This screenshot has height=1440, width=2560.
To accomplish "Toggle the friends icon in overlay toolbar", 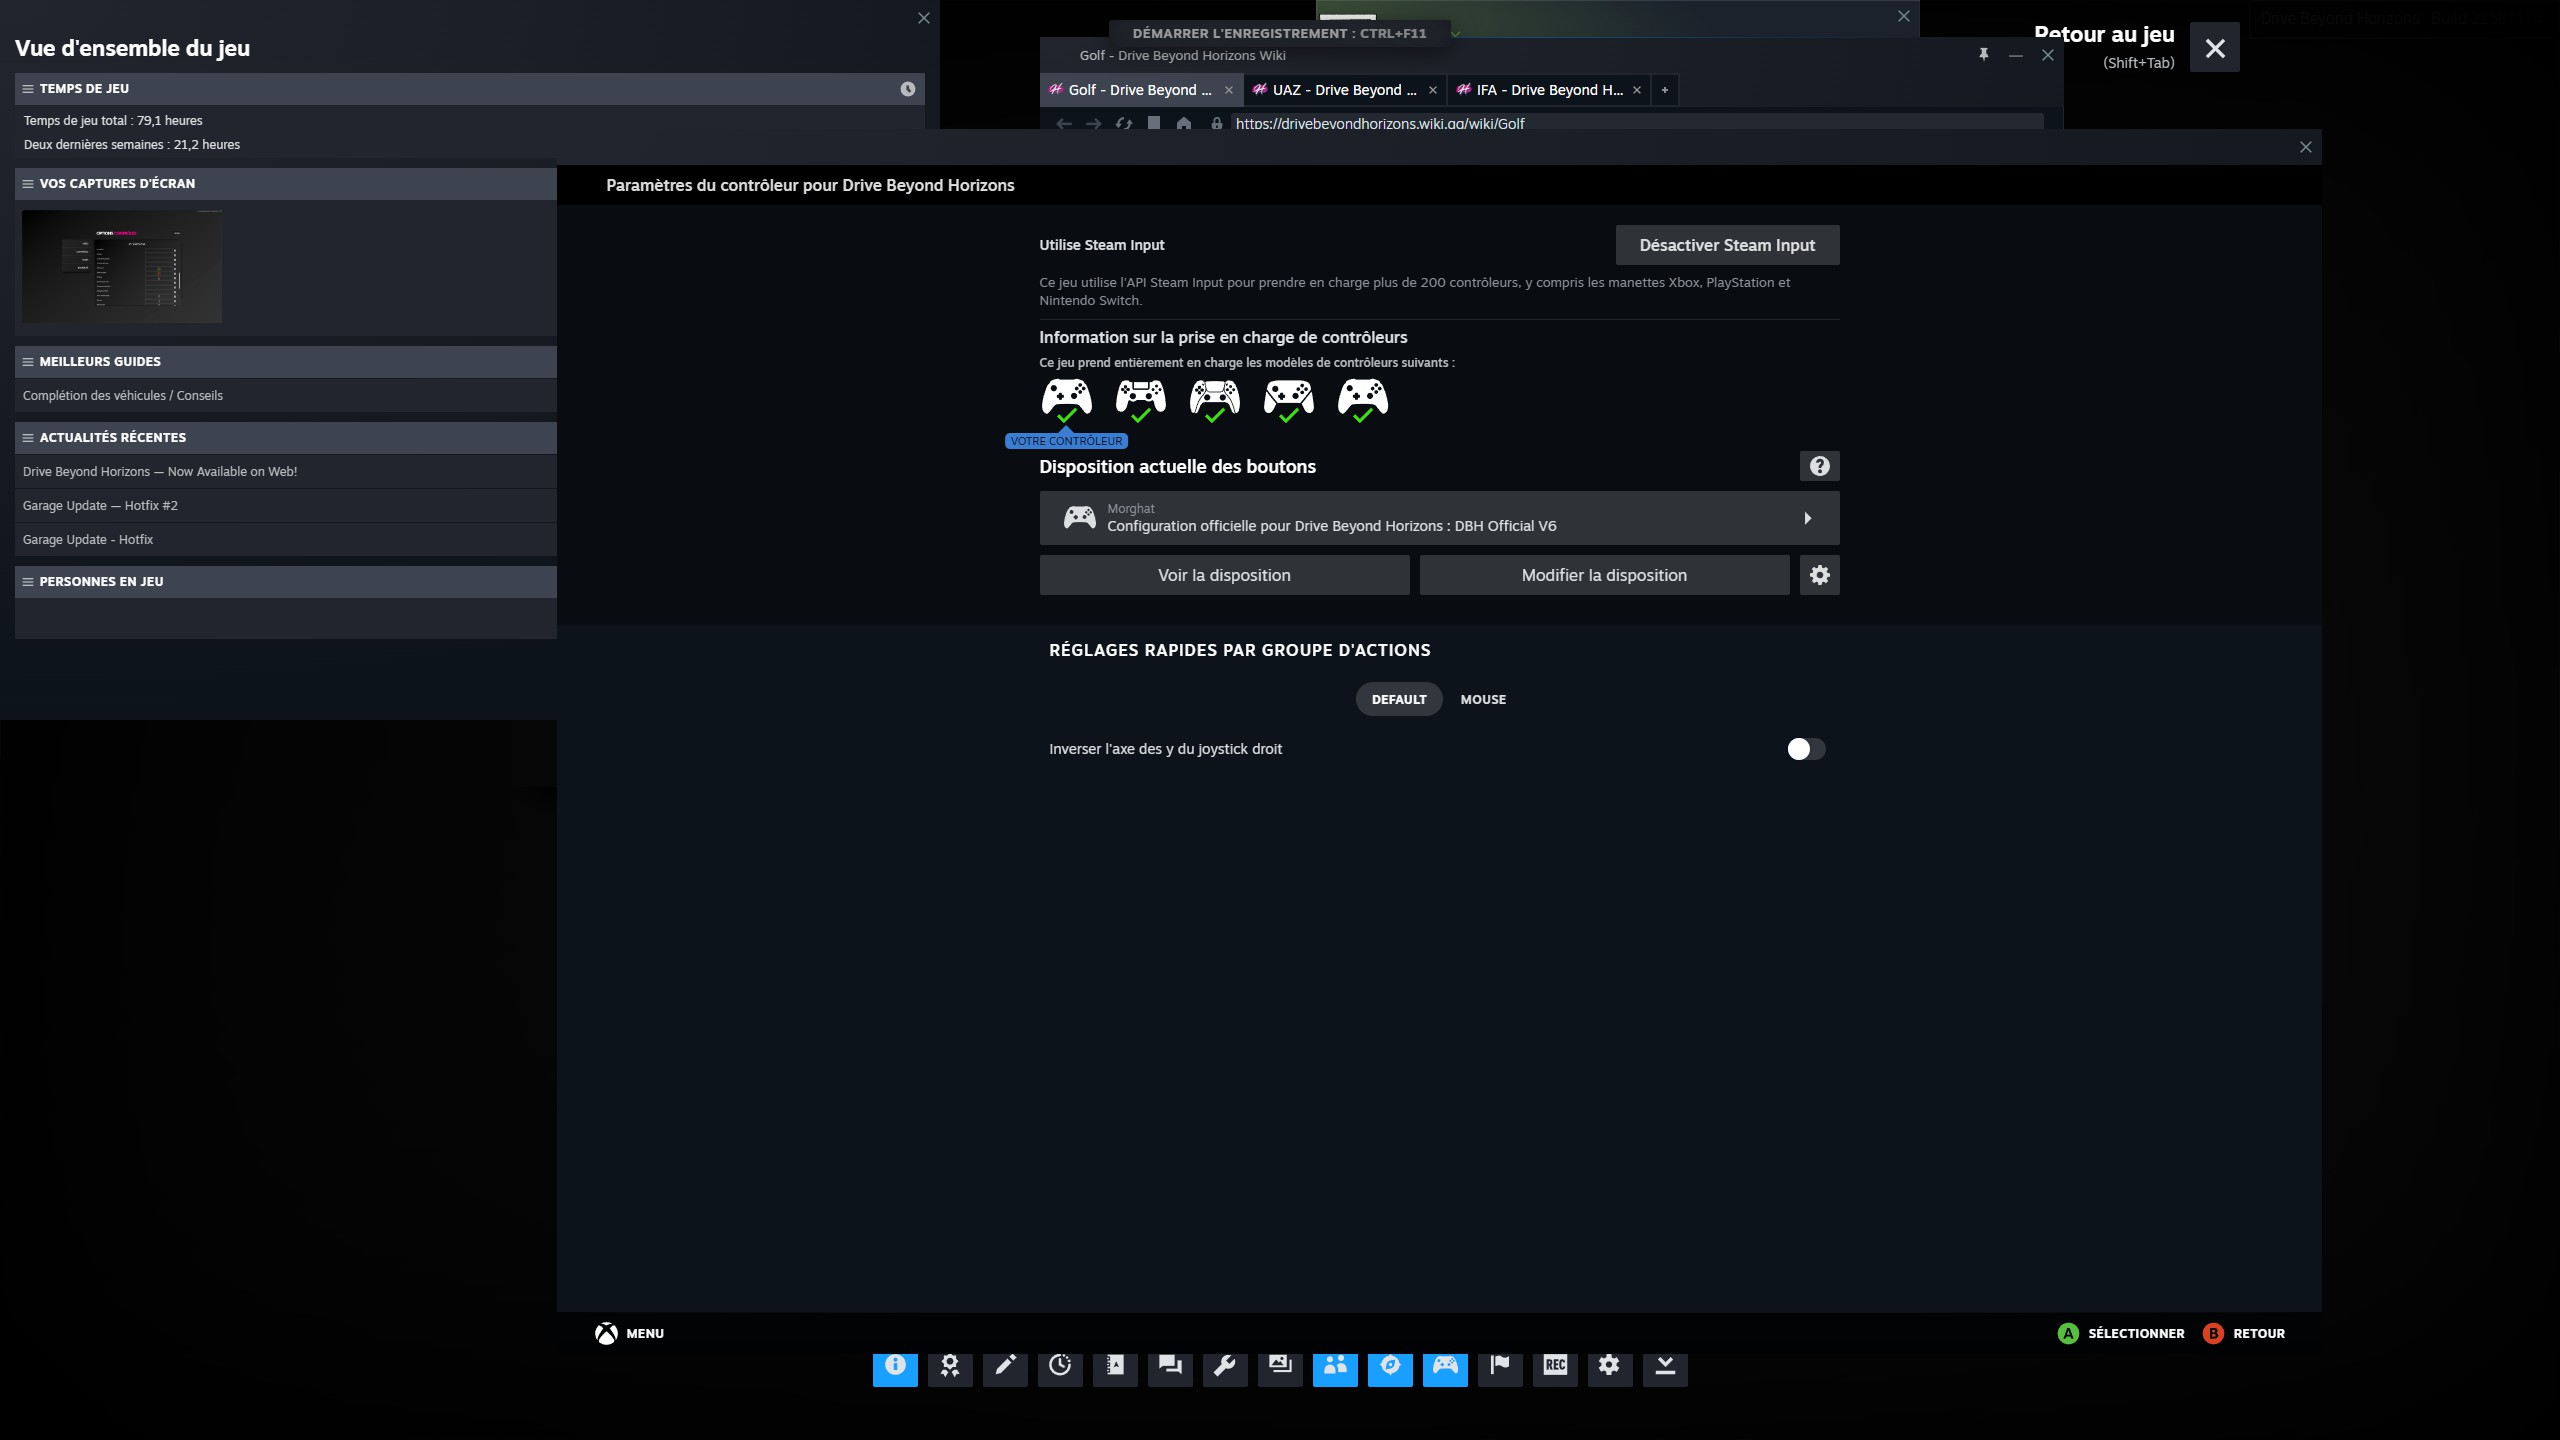I will pos(1335,1366).
